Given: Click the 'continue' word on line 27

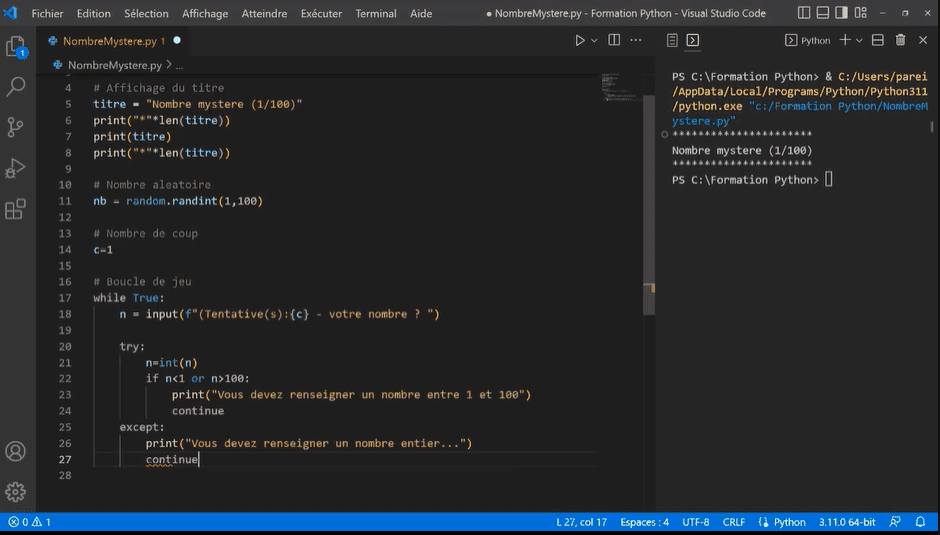Looking at the screenshot, I should click(171, 459).
